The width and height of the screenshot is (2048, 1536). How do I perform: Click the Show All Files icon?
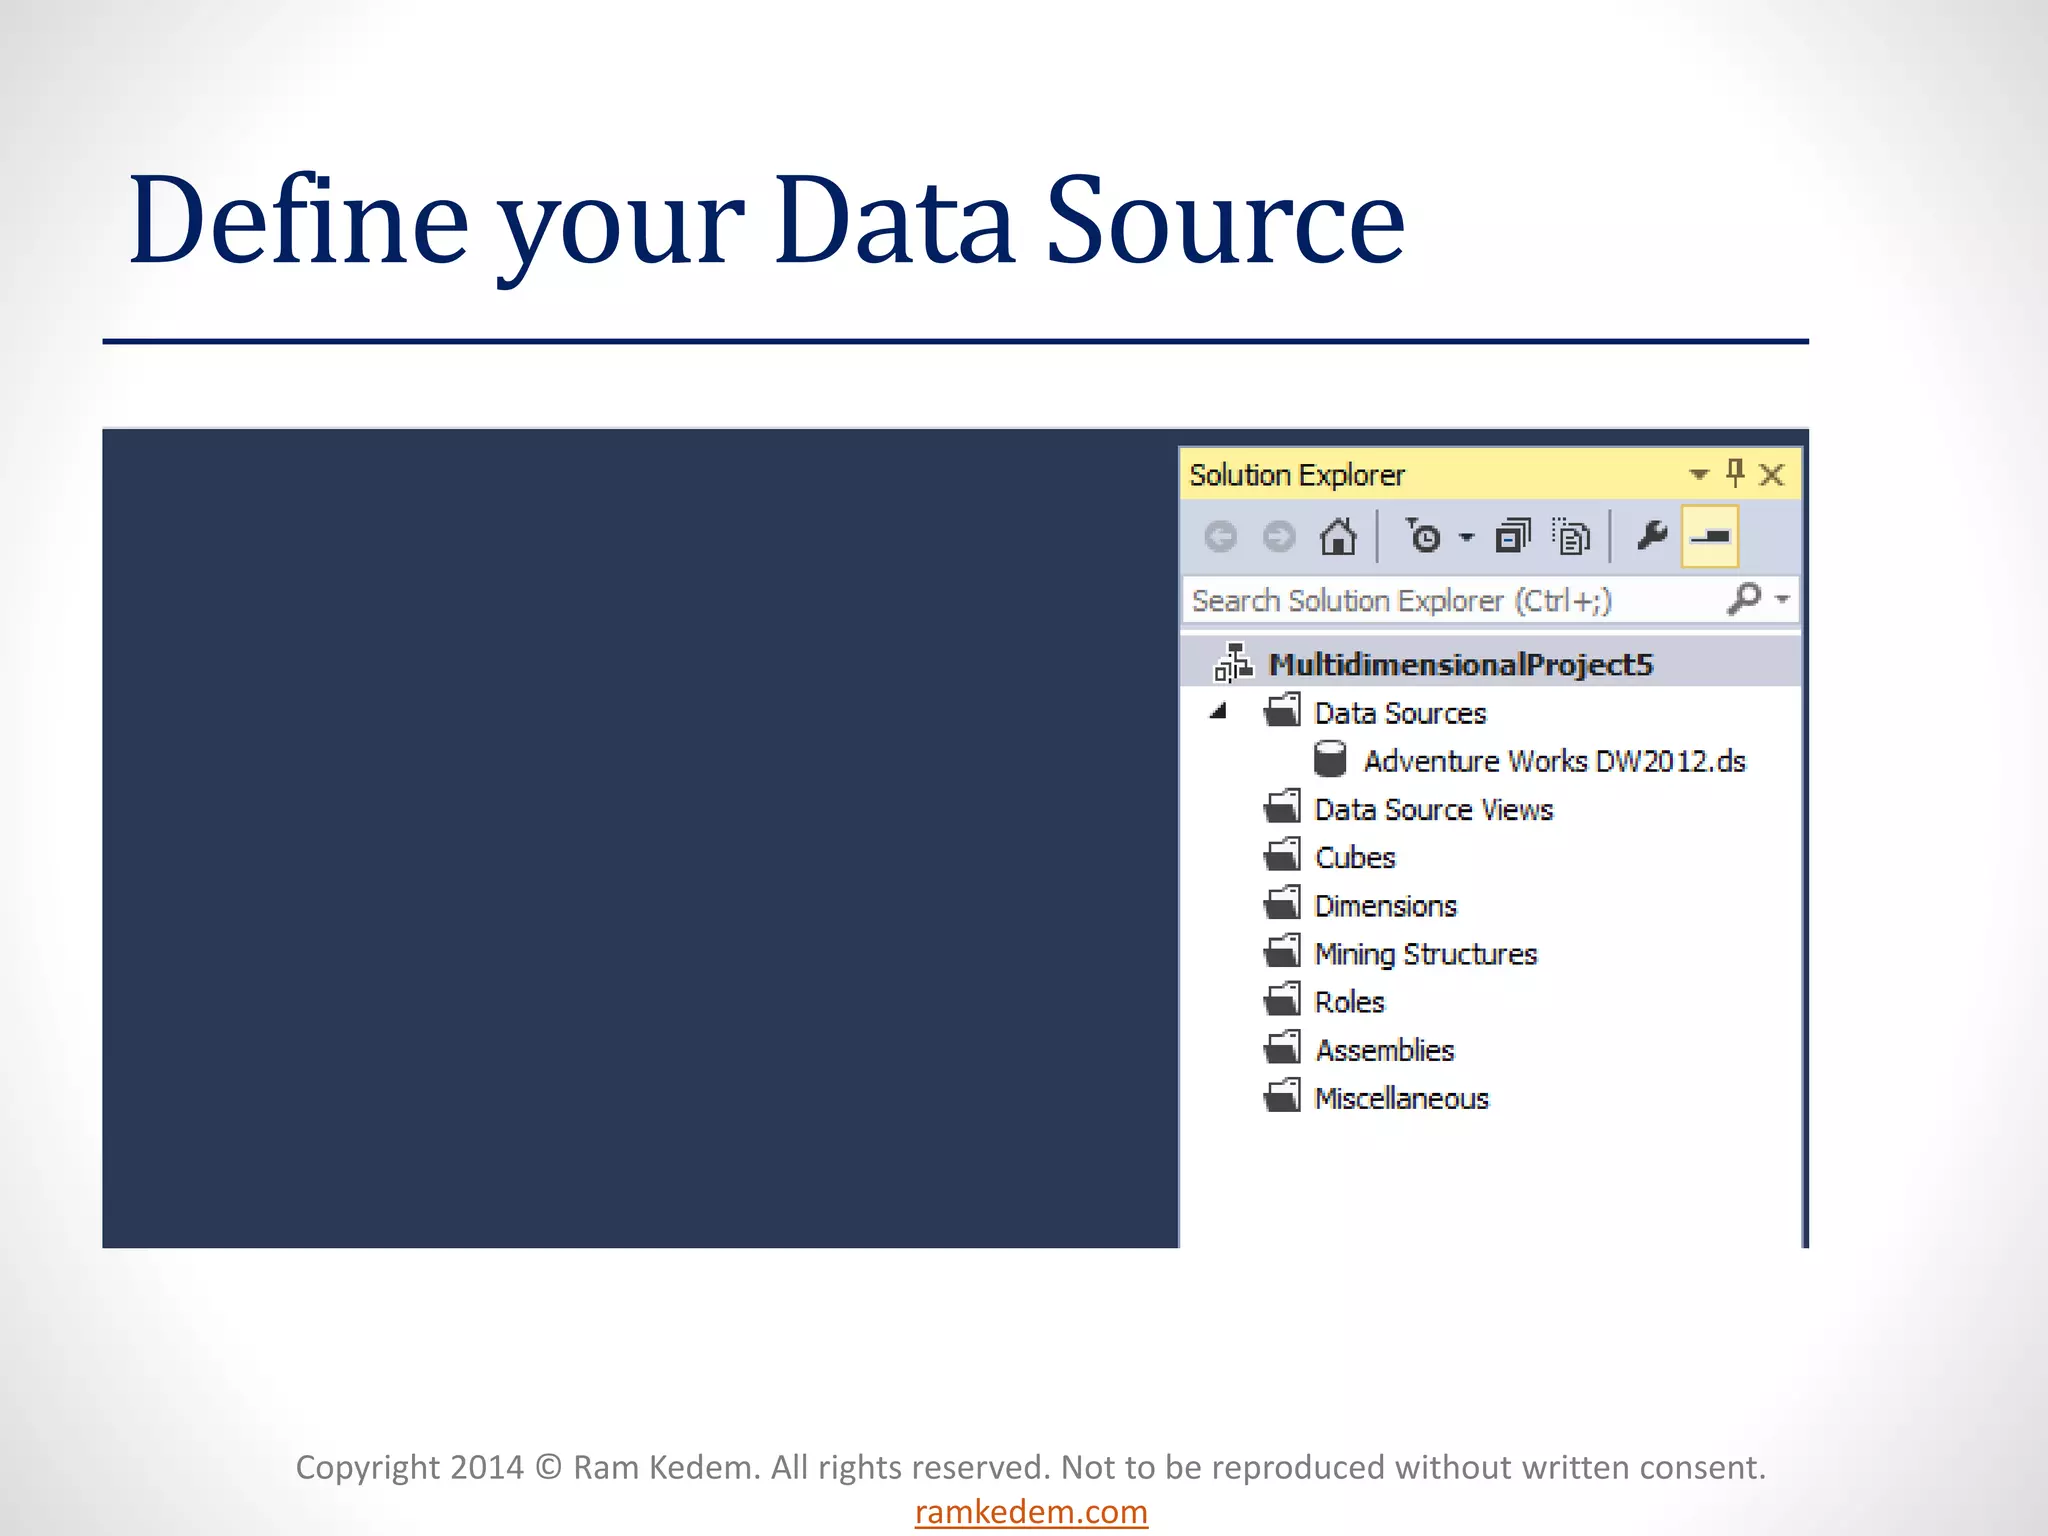pos(1571,537)
